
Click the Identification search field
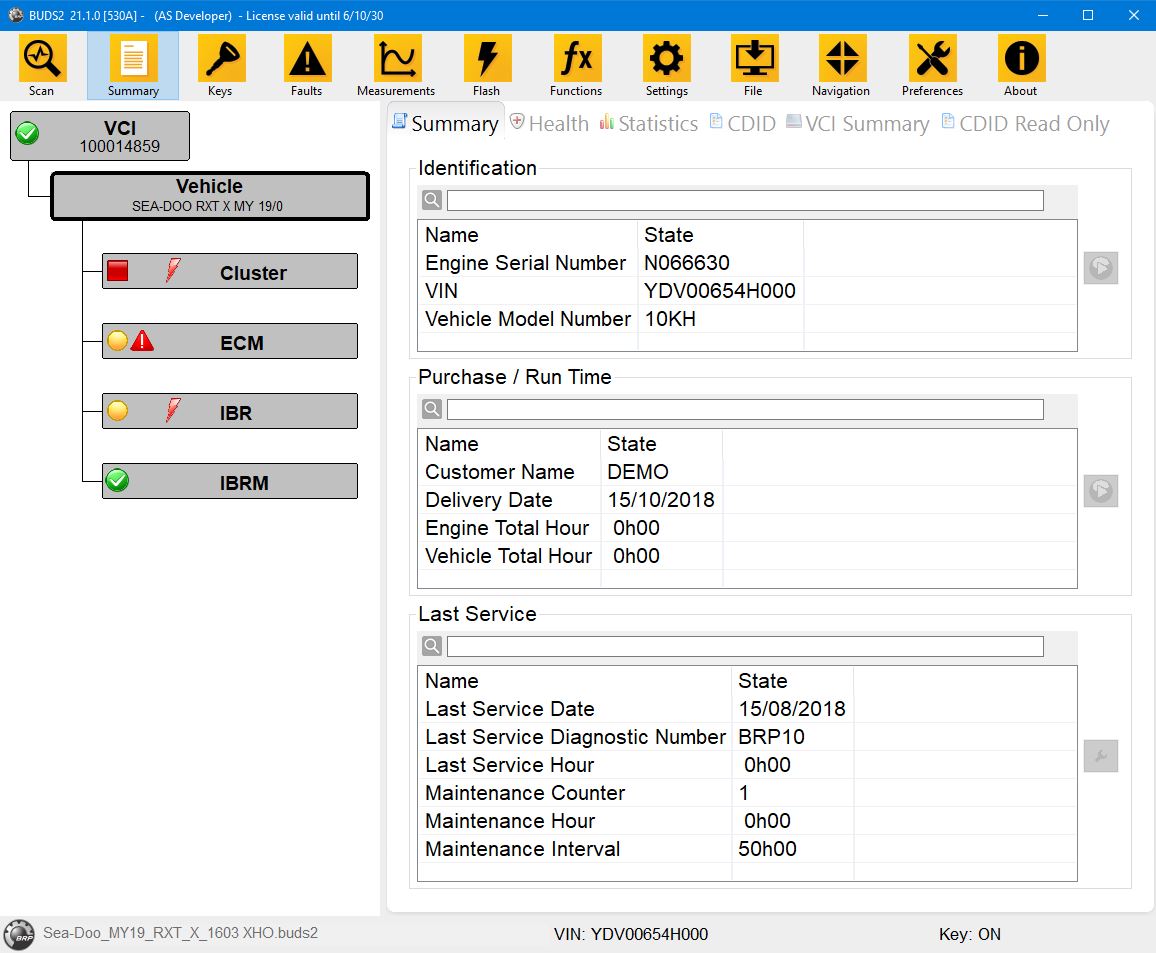[745, 201]
